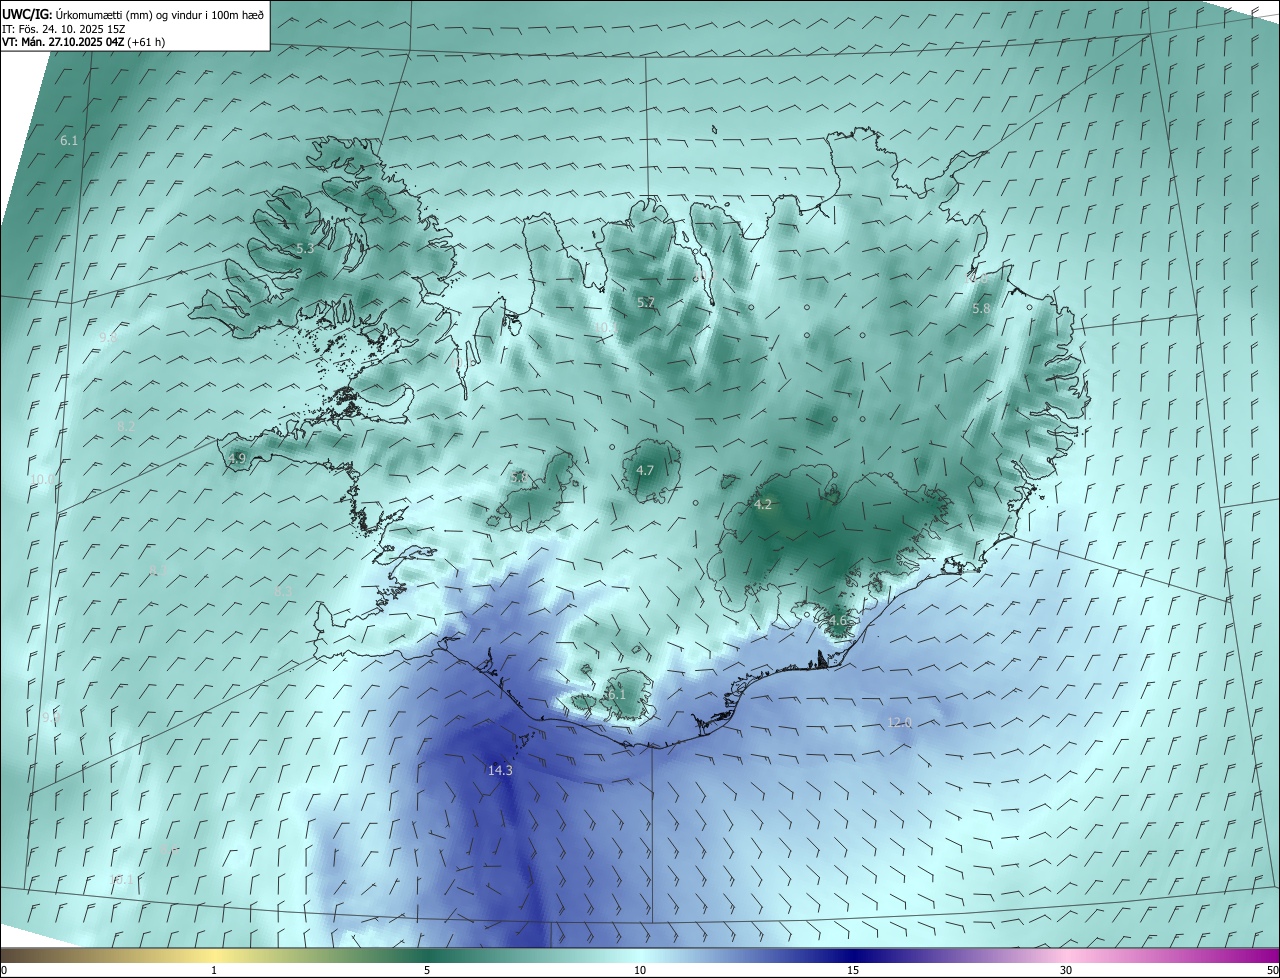
Task: Click the 4.2 value on Vatnajökull glacier
Action: pyautogui.click(x=763, y=504)
